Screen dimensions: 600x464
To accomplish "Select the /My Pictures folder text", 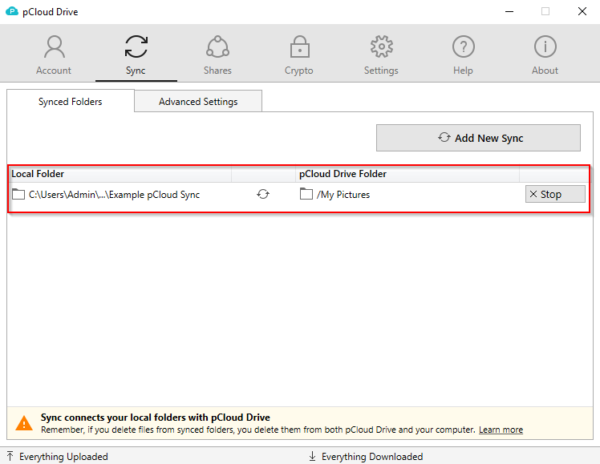I will pyautogui.click(x=343, y=194).
